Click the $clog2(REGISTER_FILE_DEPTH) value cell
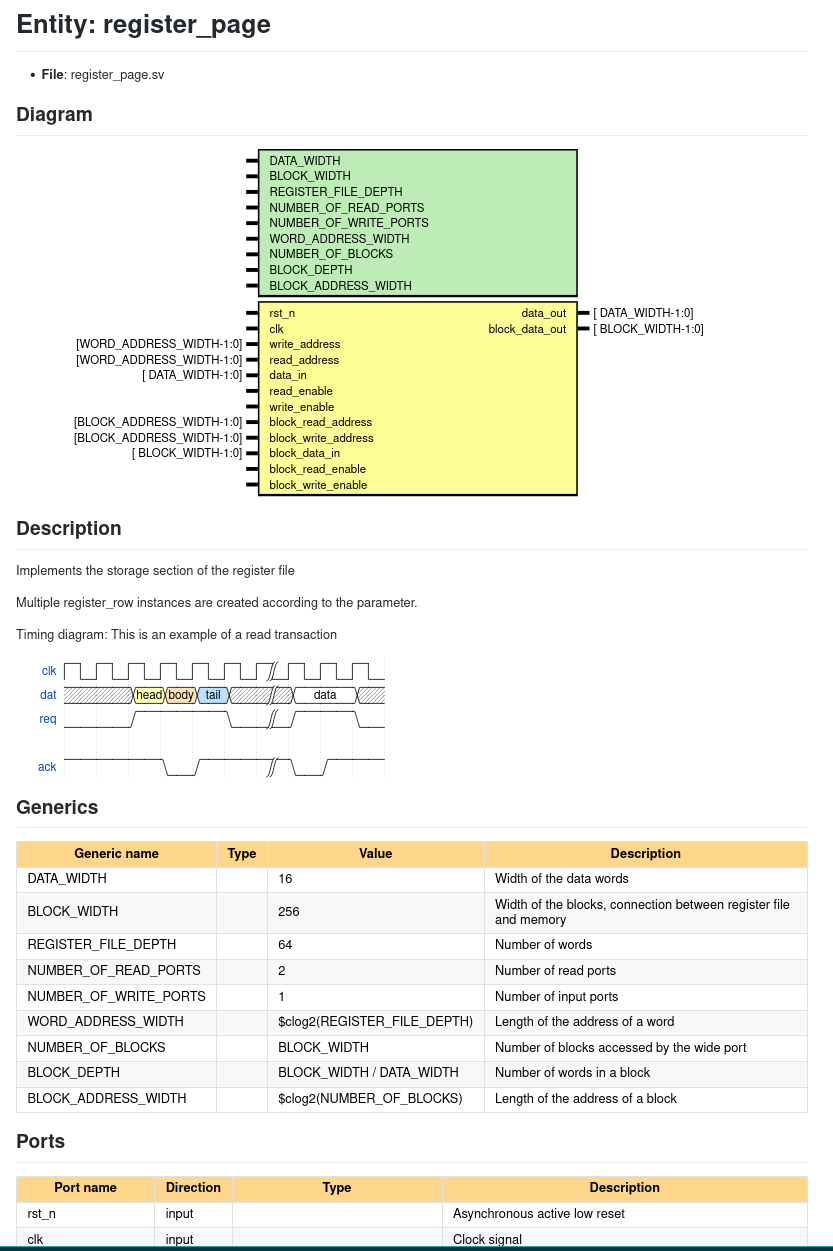 pyautogui.click(x=375, y=1022)
